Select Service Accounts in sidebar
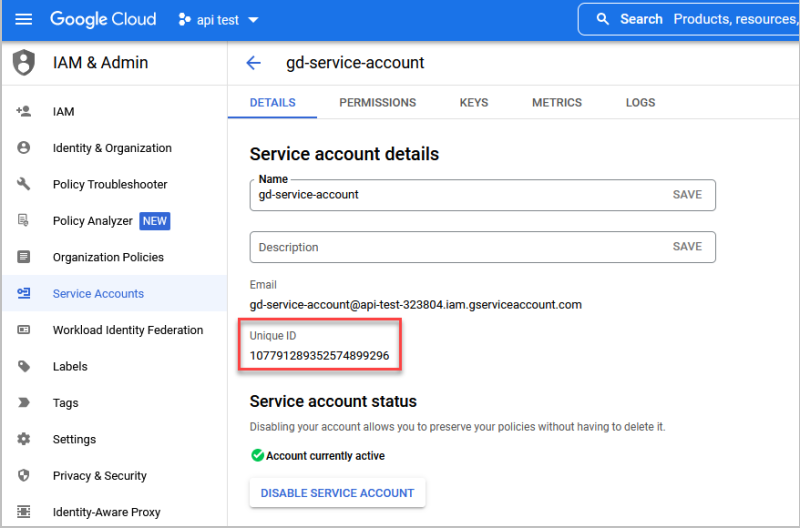Image resolution: width=800 pixels, height=528 pixels. click(114, 293)
